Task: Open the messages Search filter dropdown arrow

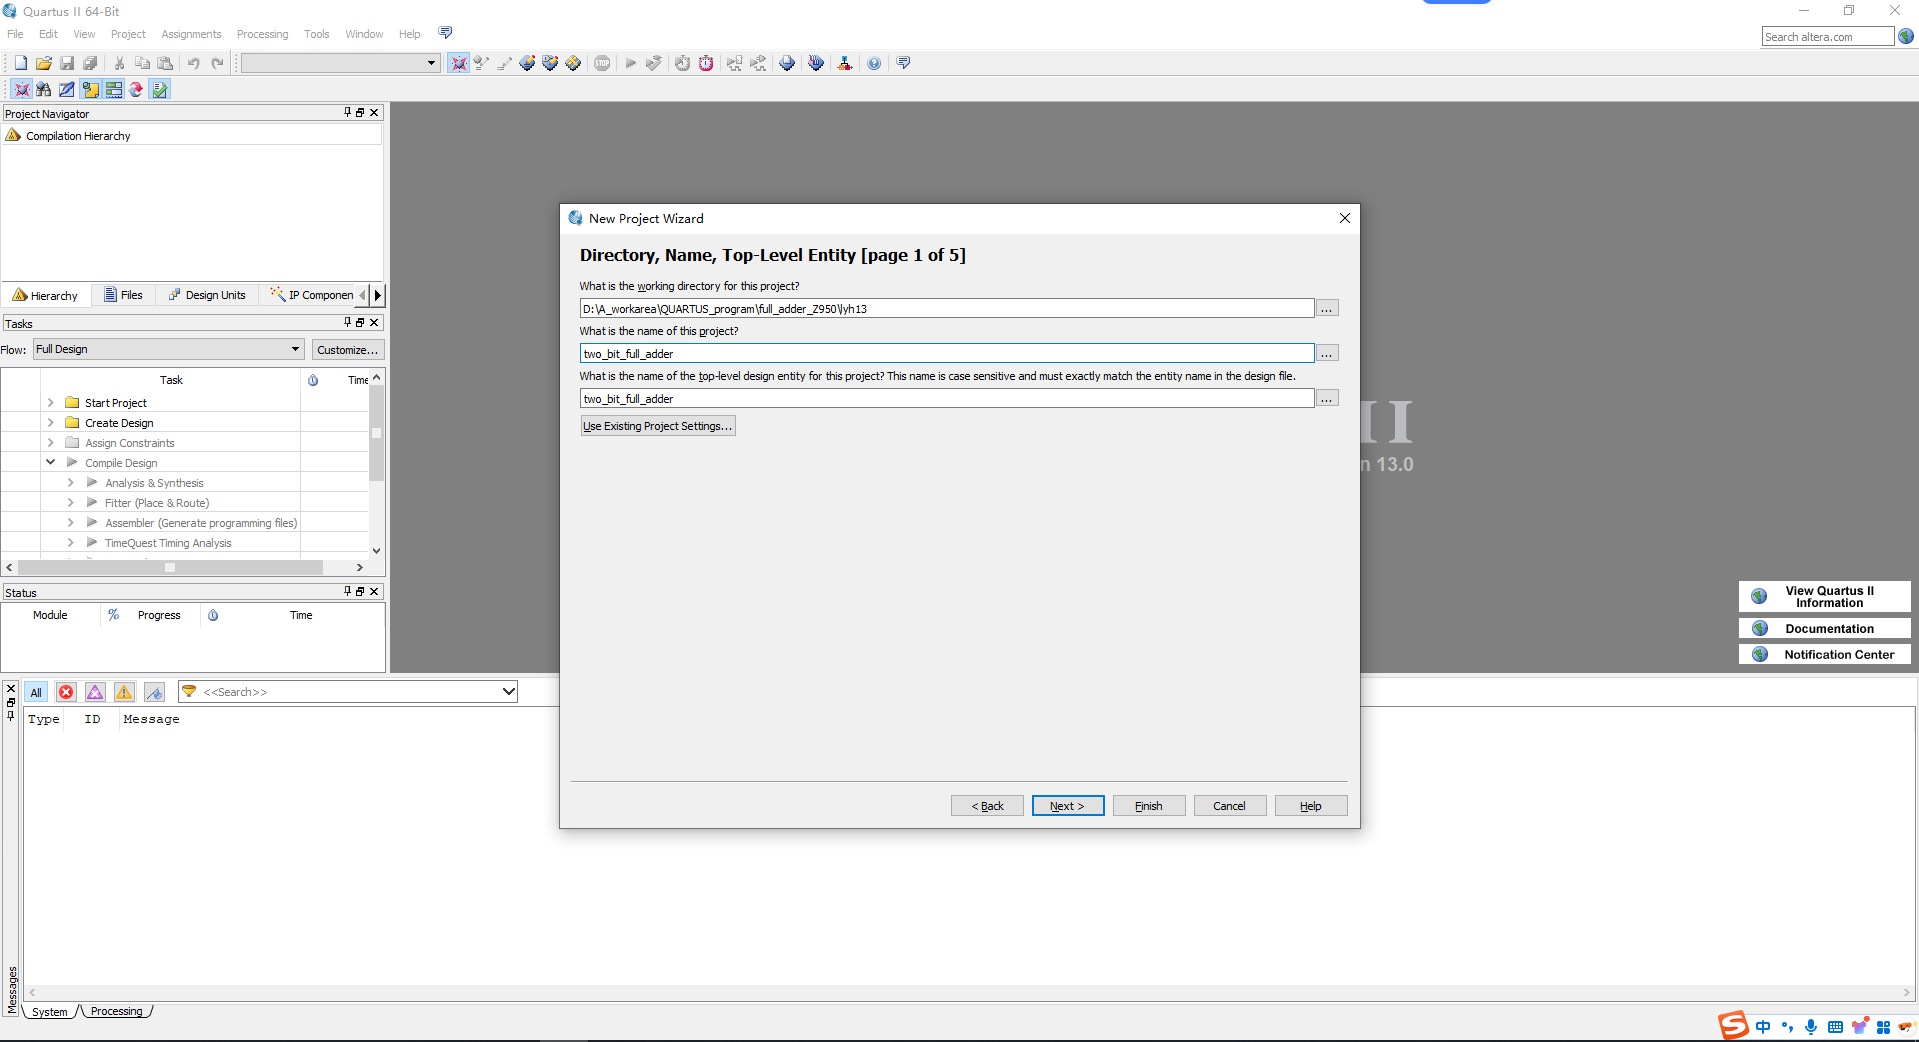Action: point(508,691)
